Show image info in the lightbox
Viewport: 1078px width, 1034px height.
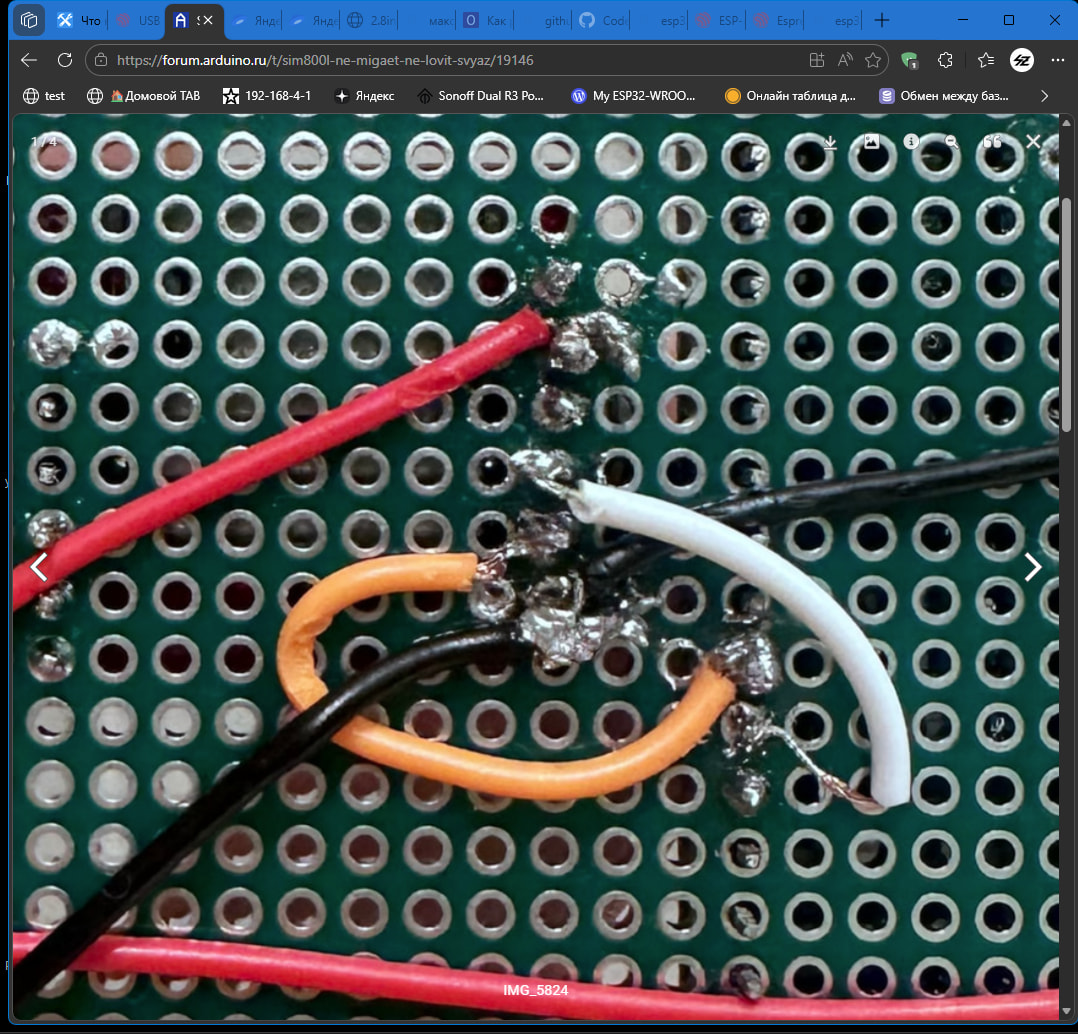coord(911,142)
